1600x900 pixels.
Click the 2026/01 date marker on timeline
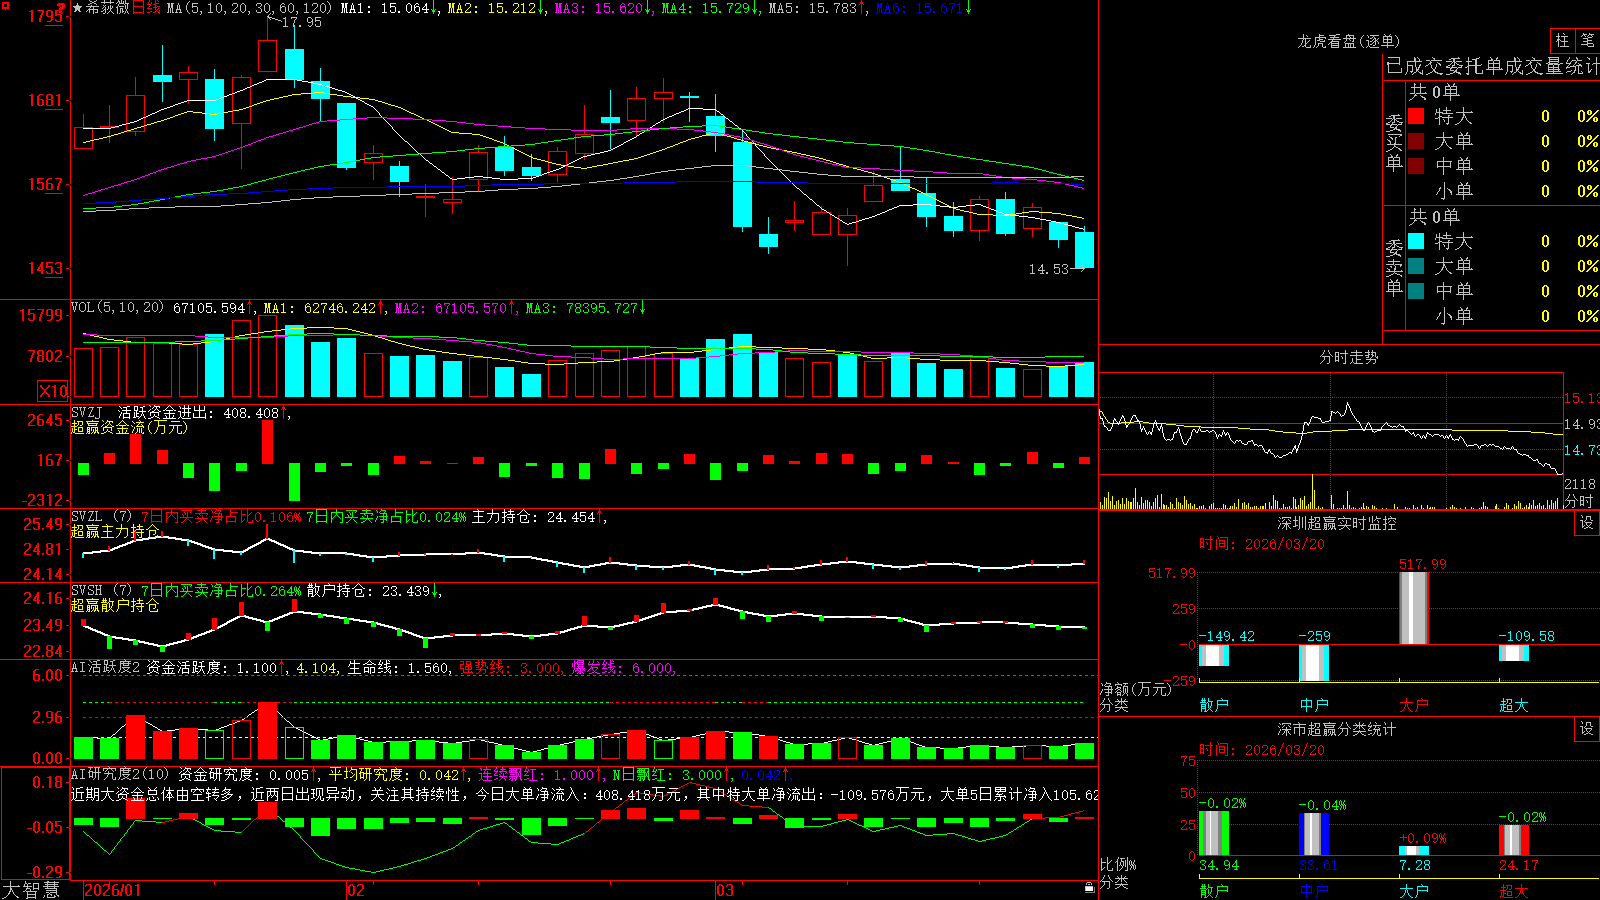(113, 890)
